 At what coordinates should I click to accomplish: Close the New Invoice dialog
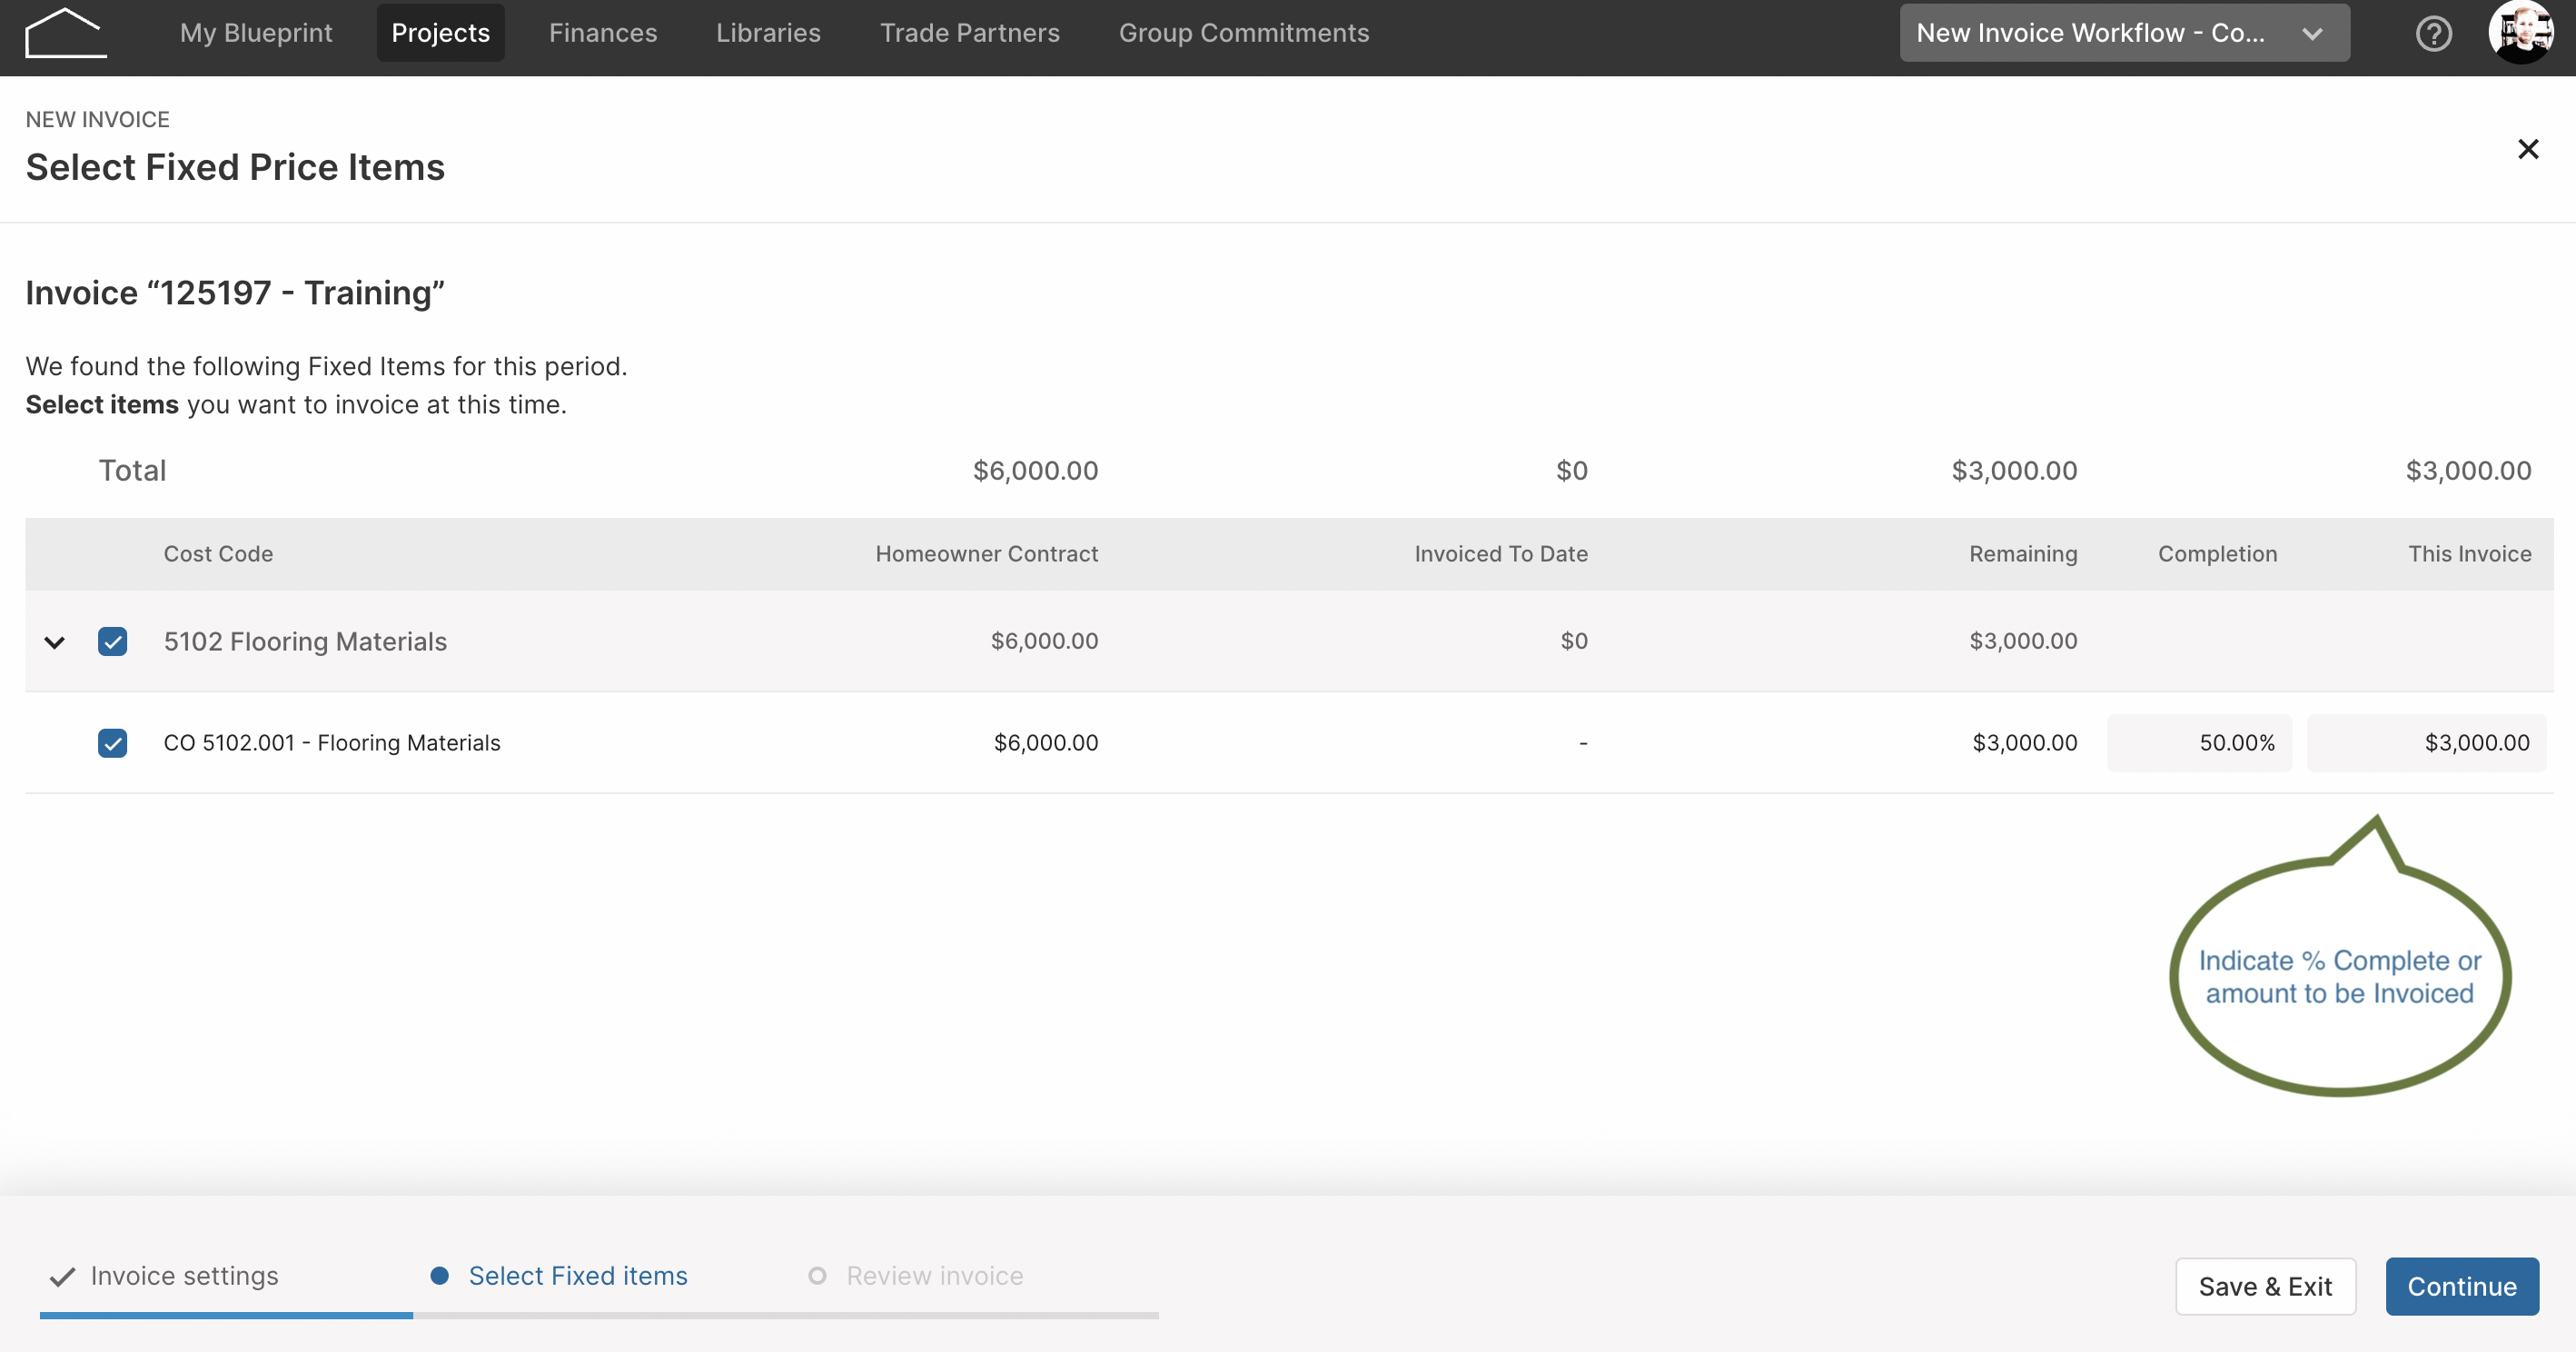coord(2528,149)
